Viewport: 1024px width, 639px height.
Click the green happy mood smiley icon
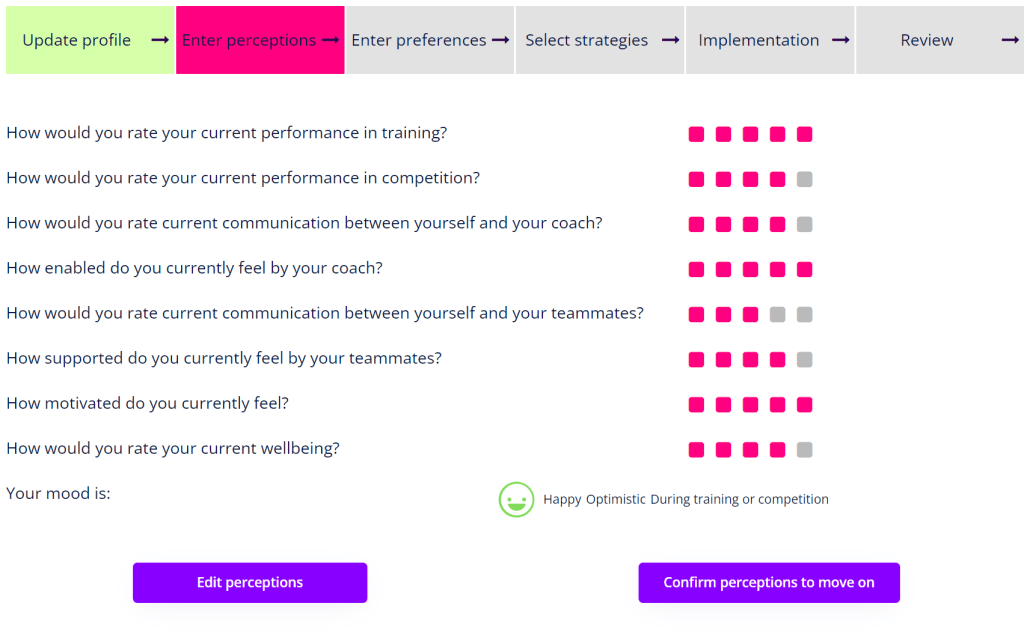pos(516,499)
